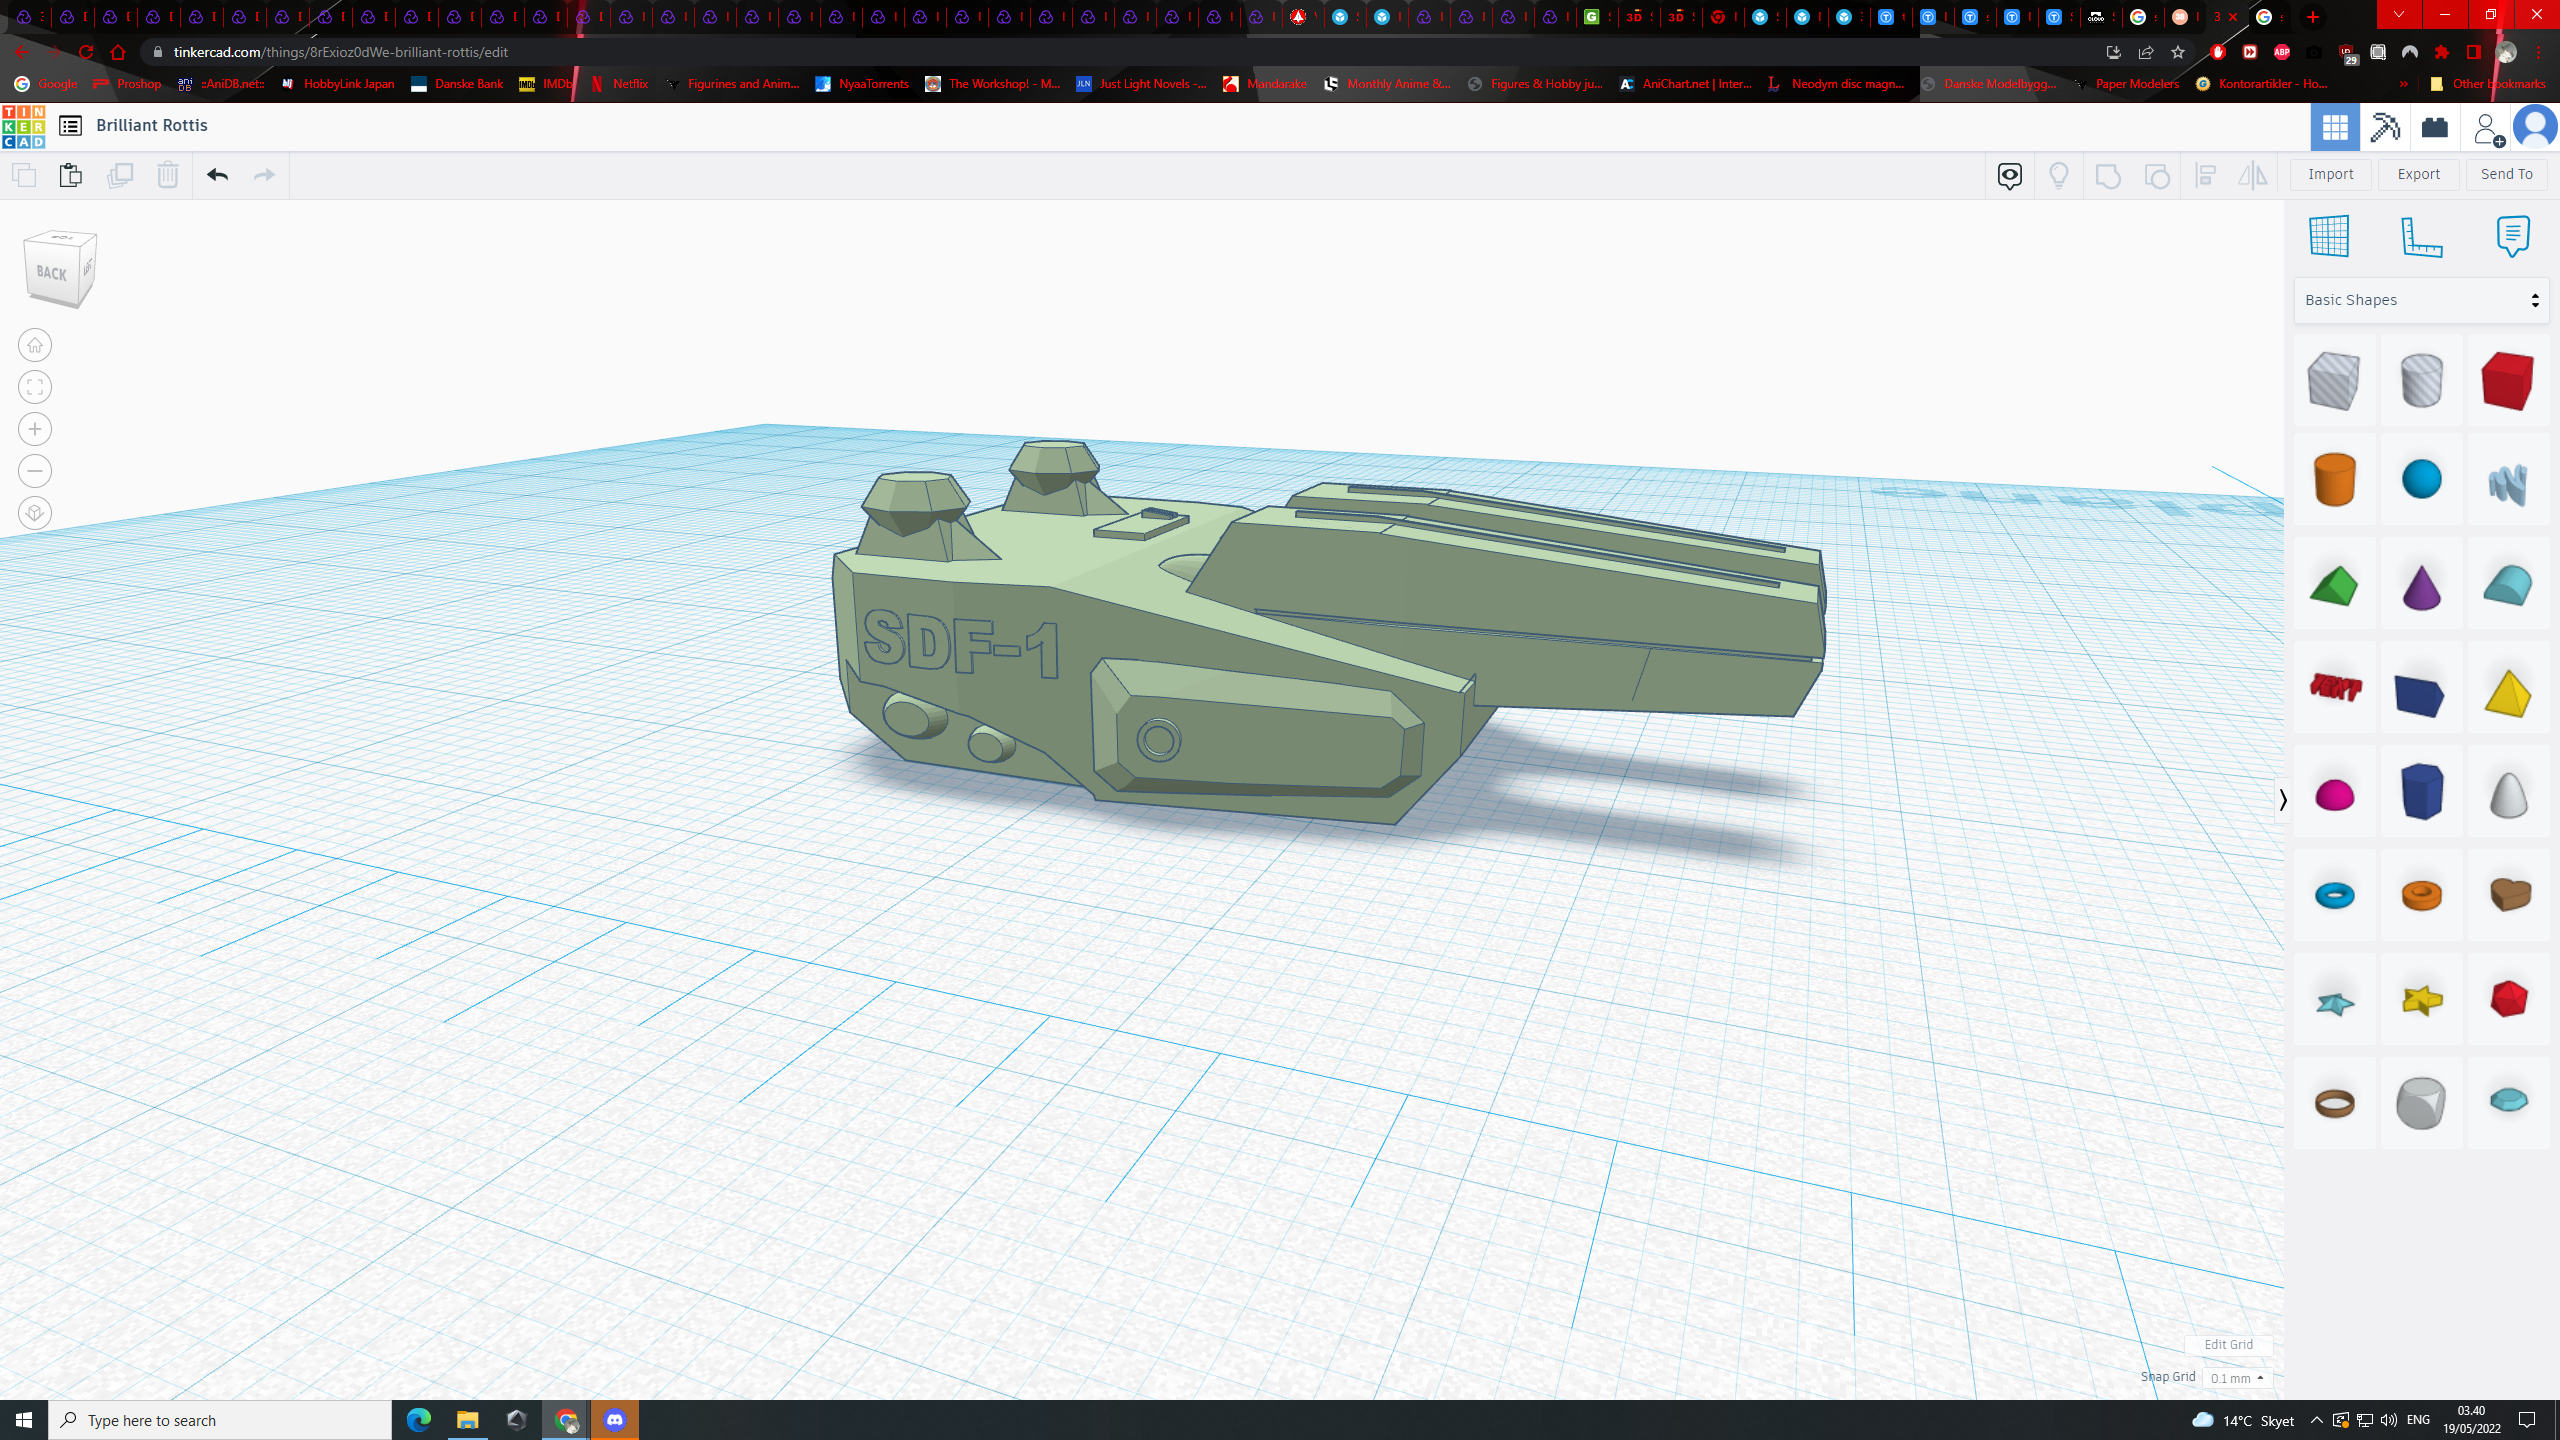This screenshot has width=2560, height=1440.
Task: Fit all in view
Action: click(x=35, y=387)
